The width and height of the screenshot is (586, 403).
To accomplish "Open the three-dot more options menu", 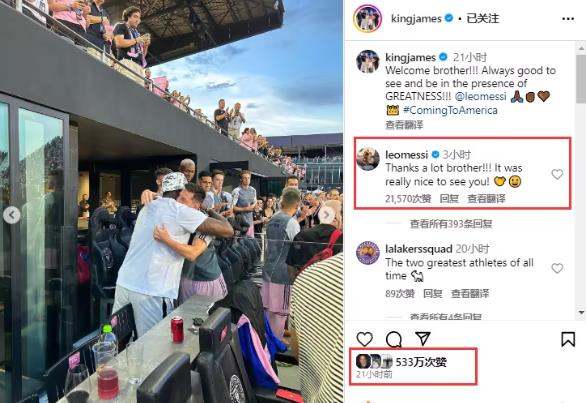I will point(568,19).
